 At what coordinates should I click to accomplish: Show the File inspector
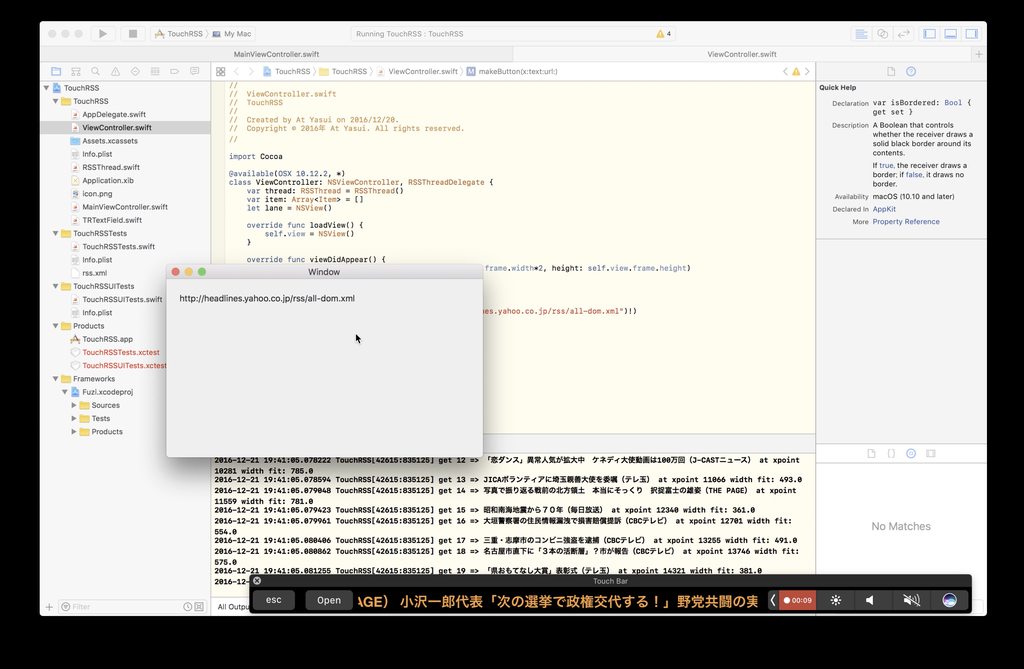pyautogui.click(x=891, y=71)
